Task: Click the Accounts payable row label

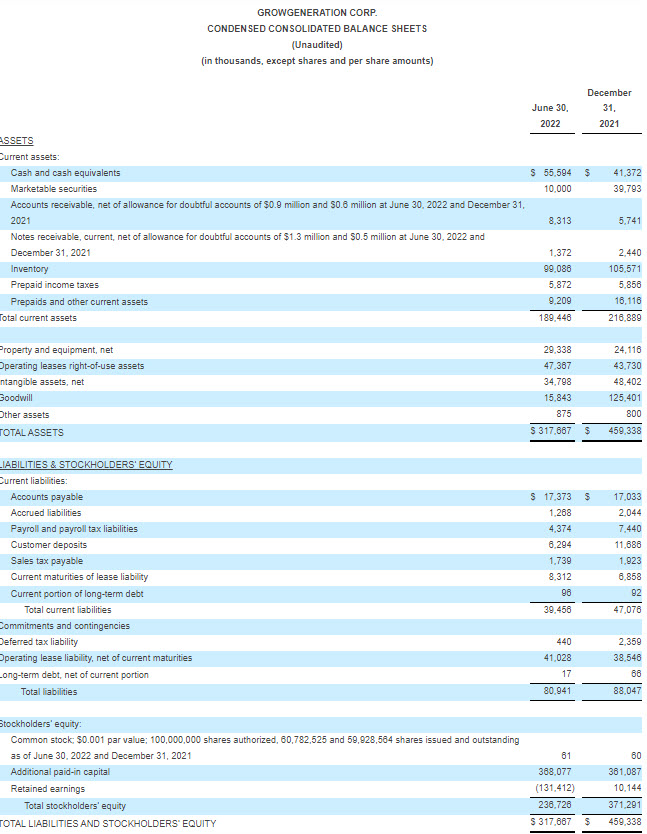Action: (47, 497)
